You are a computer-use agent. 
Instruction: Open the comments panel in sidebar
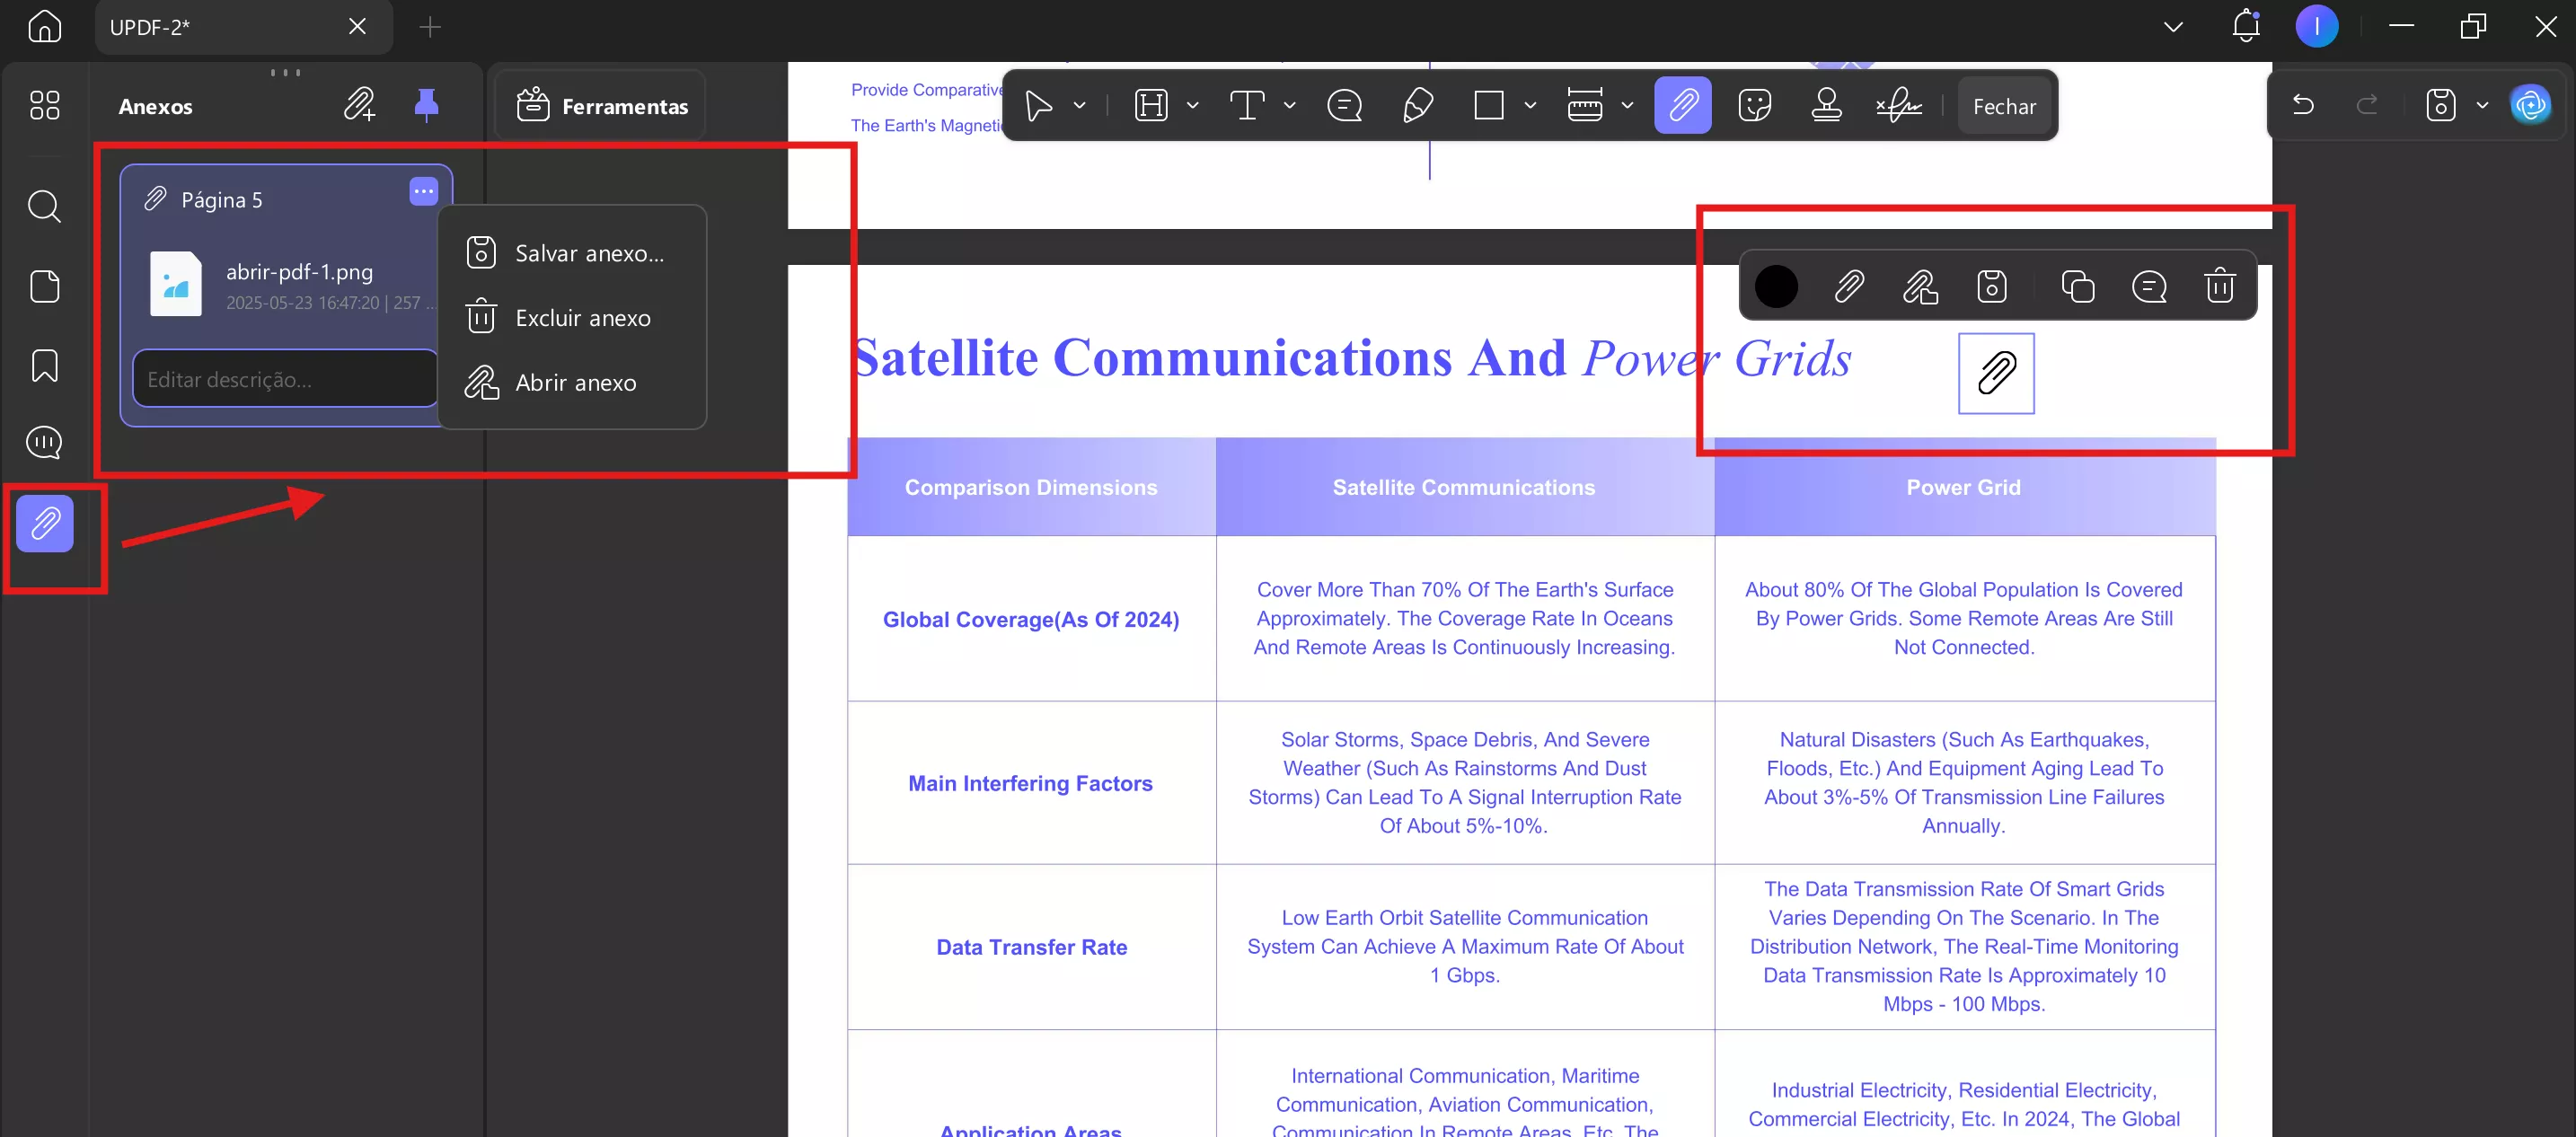pos(44,442)
